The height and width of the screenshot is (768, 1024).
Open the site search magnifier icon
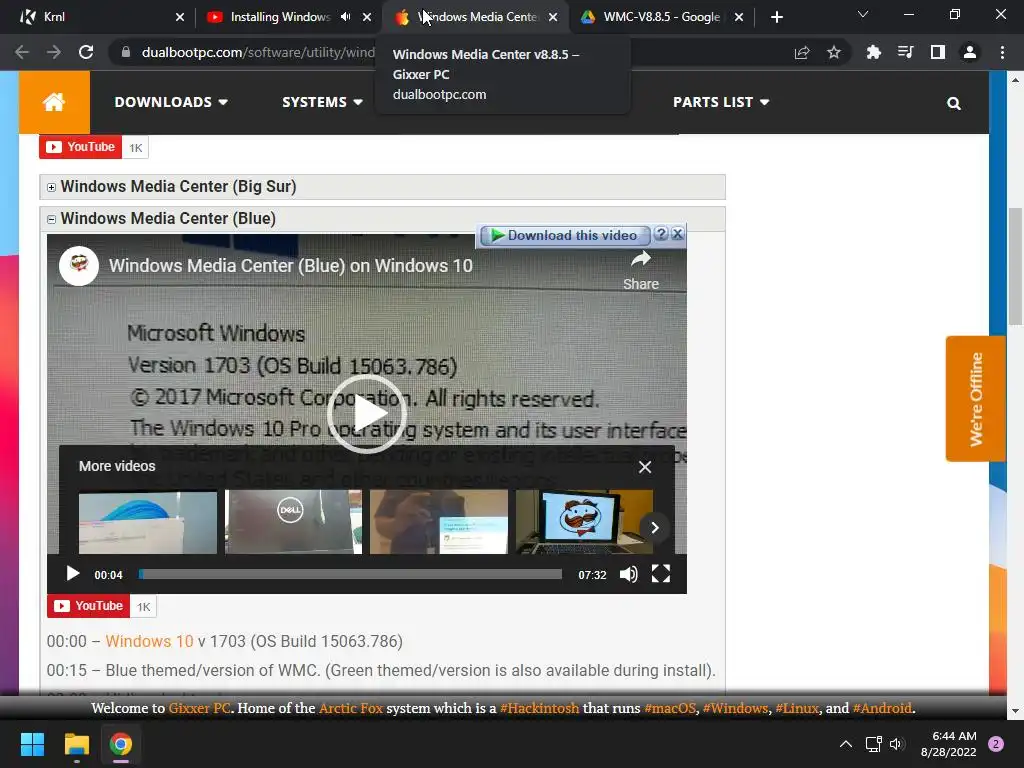point(953,103)
